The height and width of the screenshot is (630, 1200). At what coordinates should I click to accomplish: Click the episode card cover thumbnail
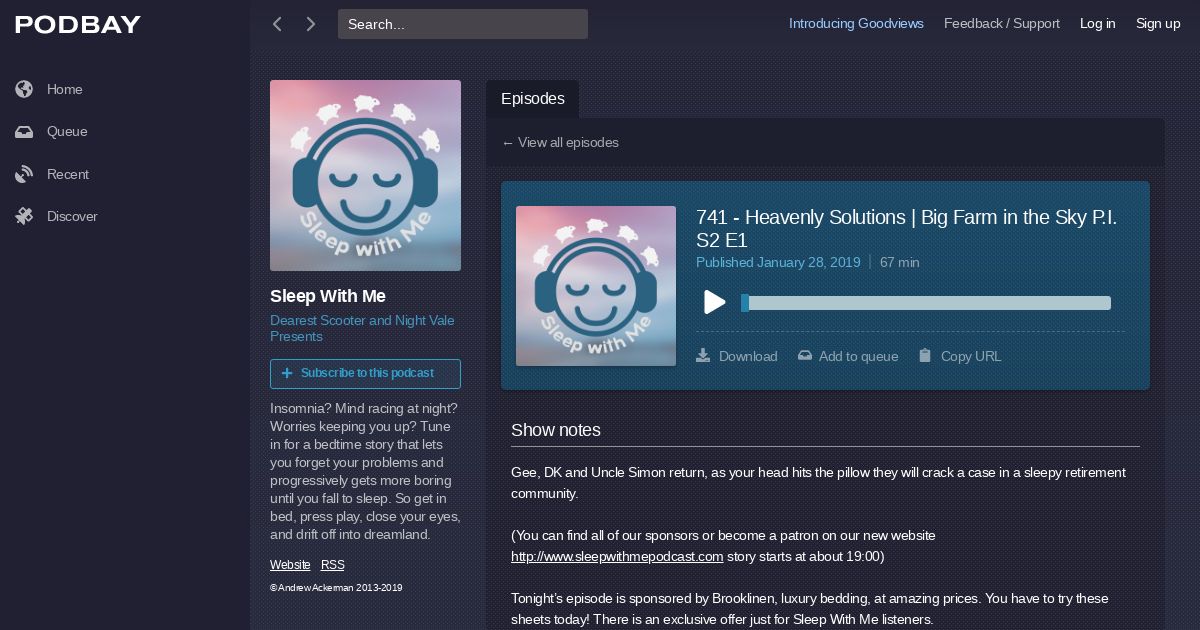tap(596, 286)
